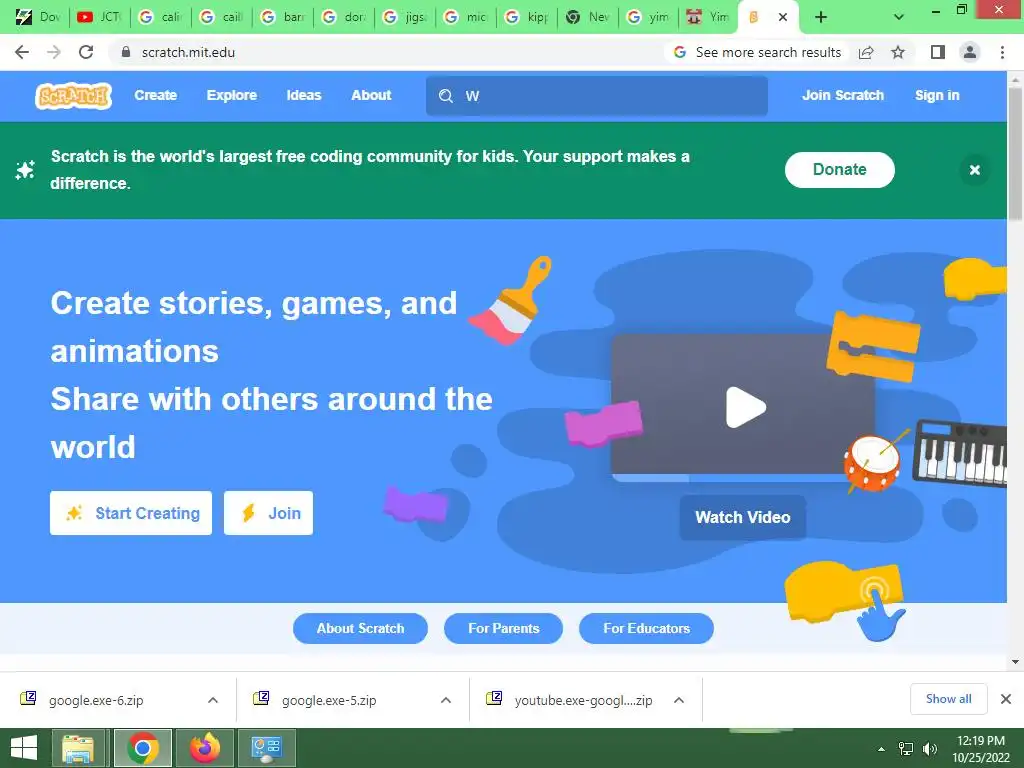Open the google.exe-5.zip download

329,701
